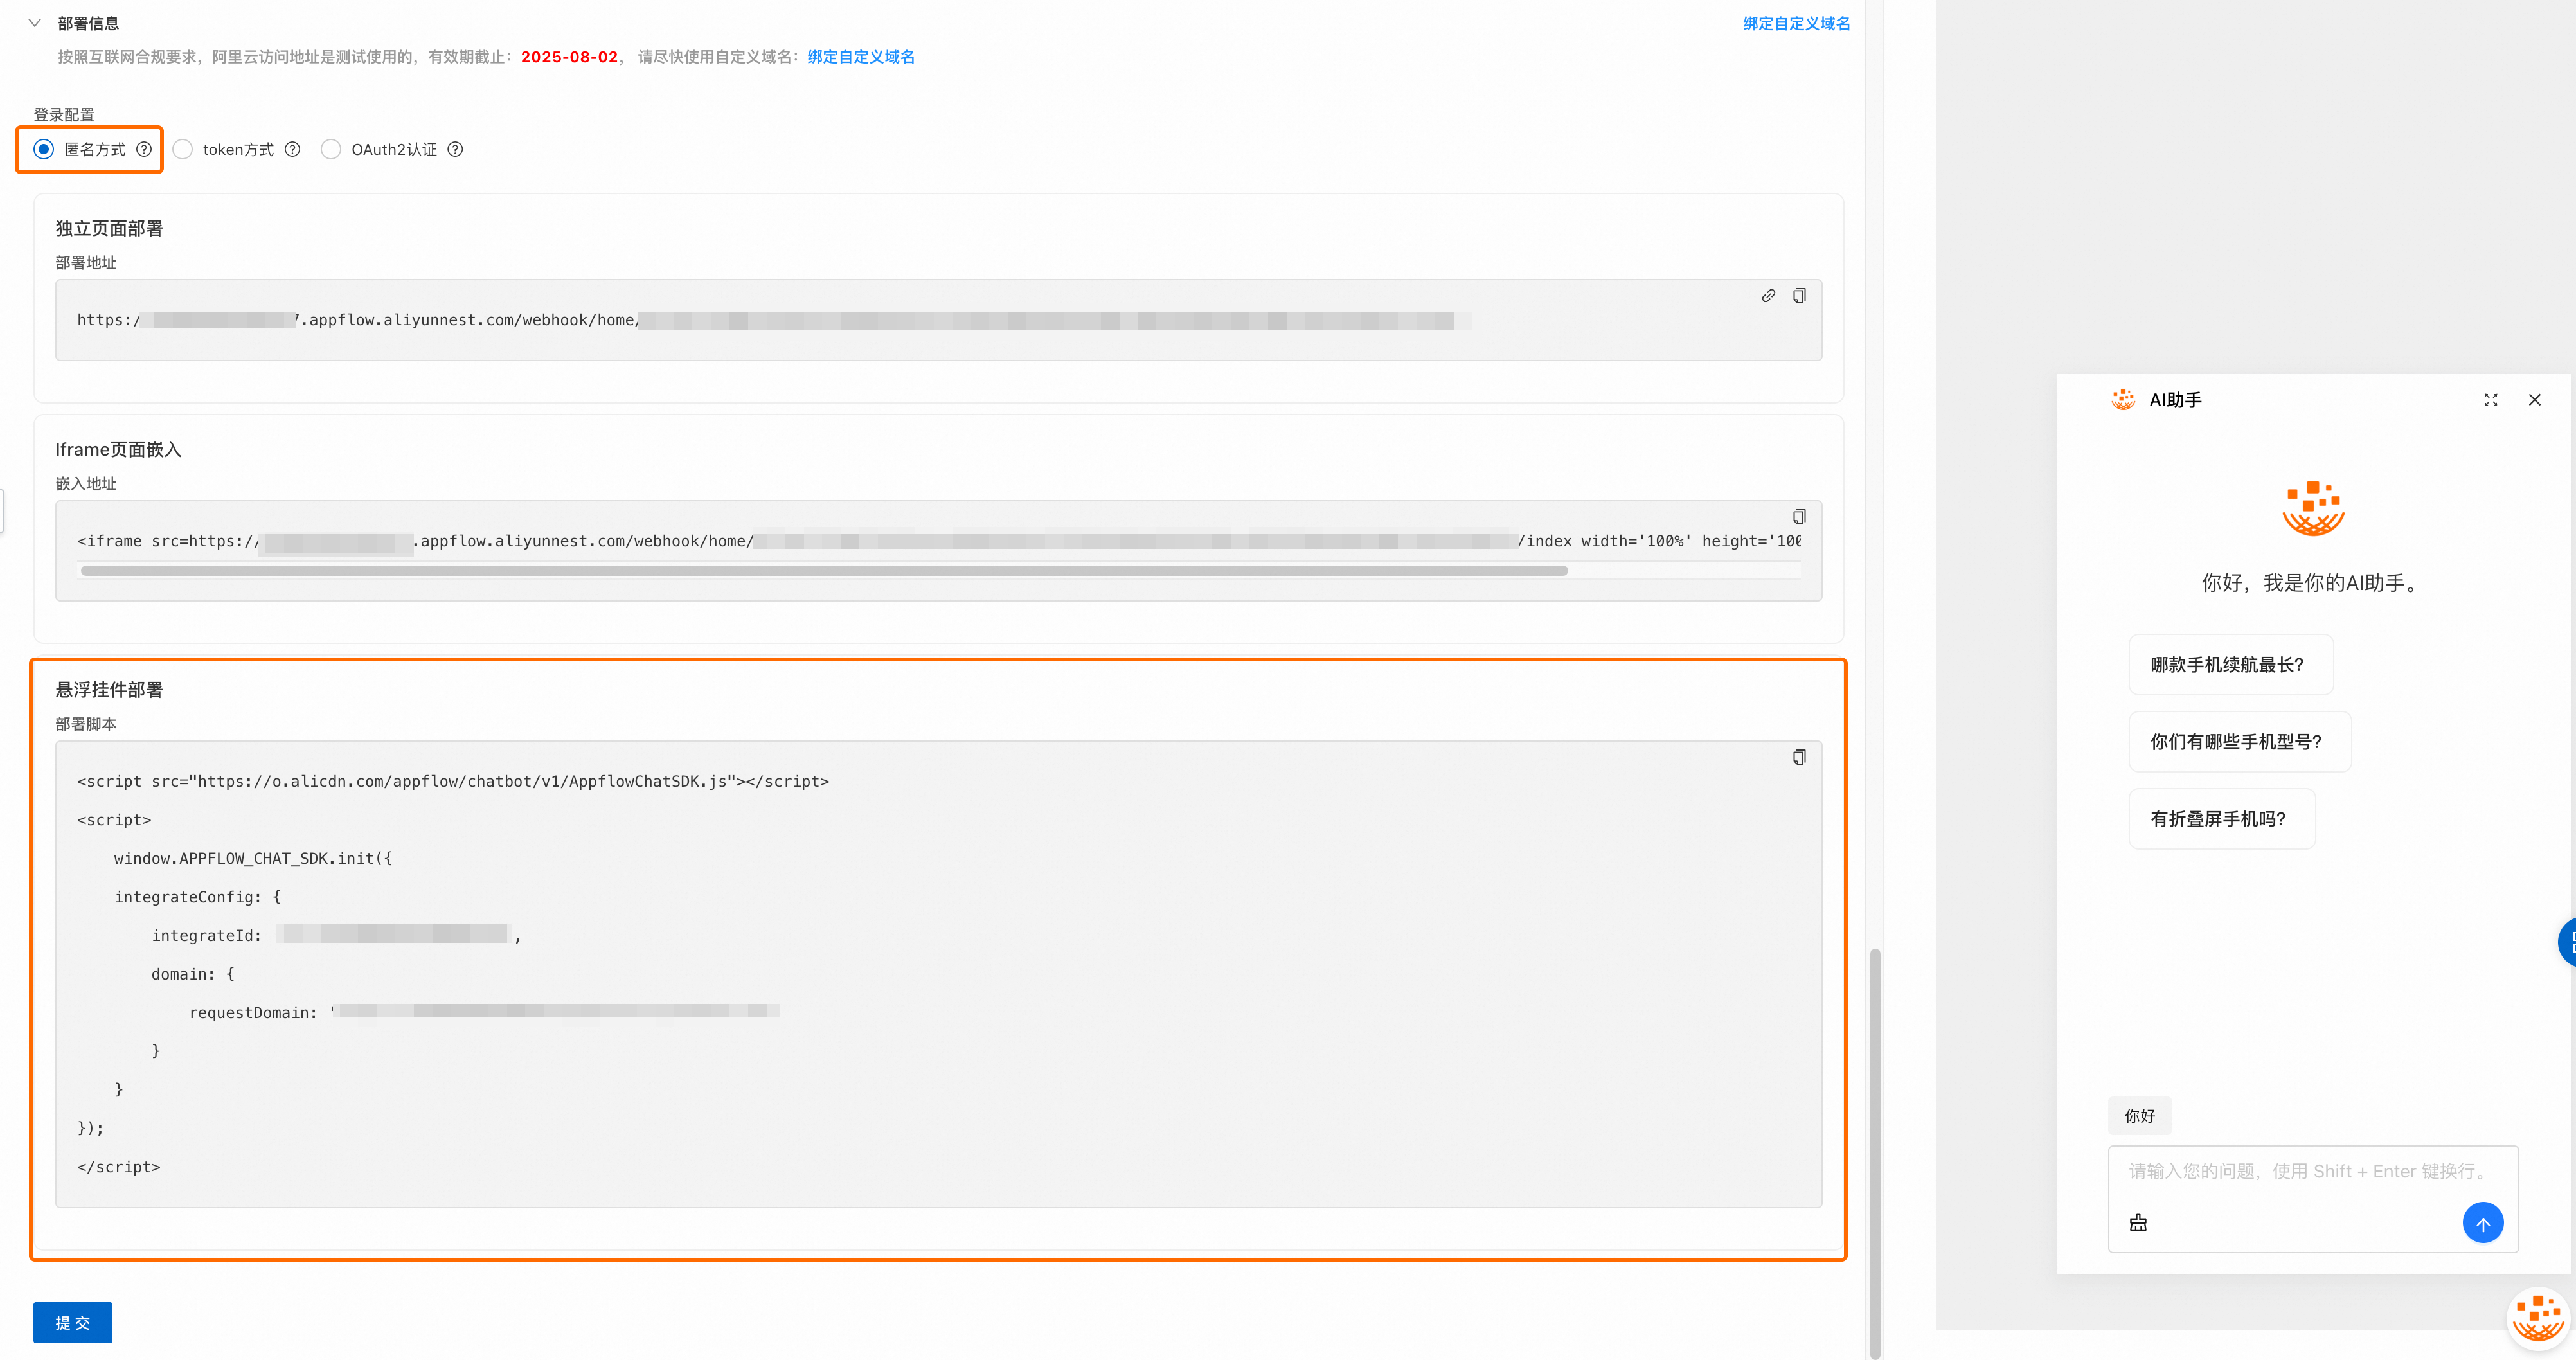Click the 提交 submit button
This screenshot has height=1360, width=2576.
coord(73,1322)
